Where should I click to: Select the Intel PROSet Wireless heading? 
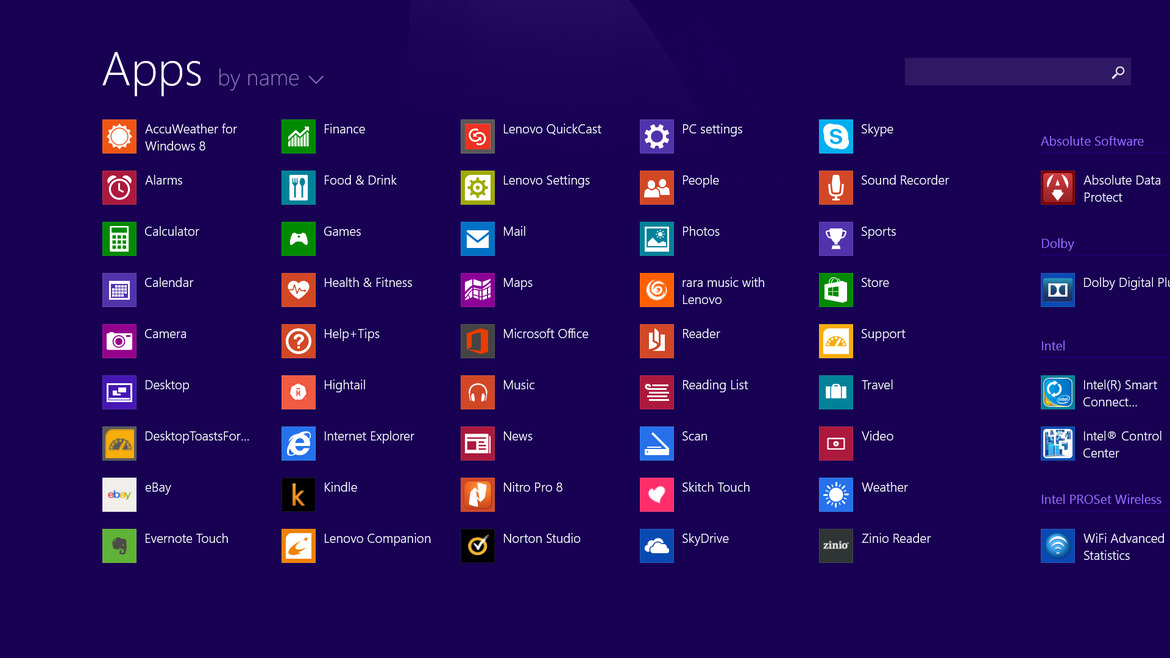(x=1101, y=500)
